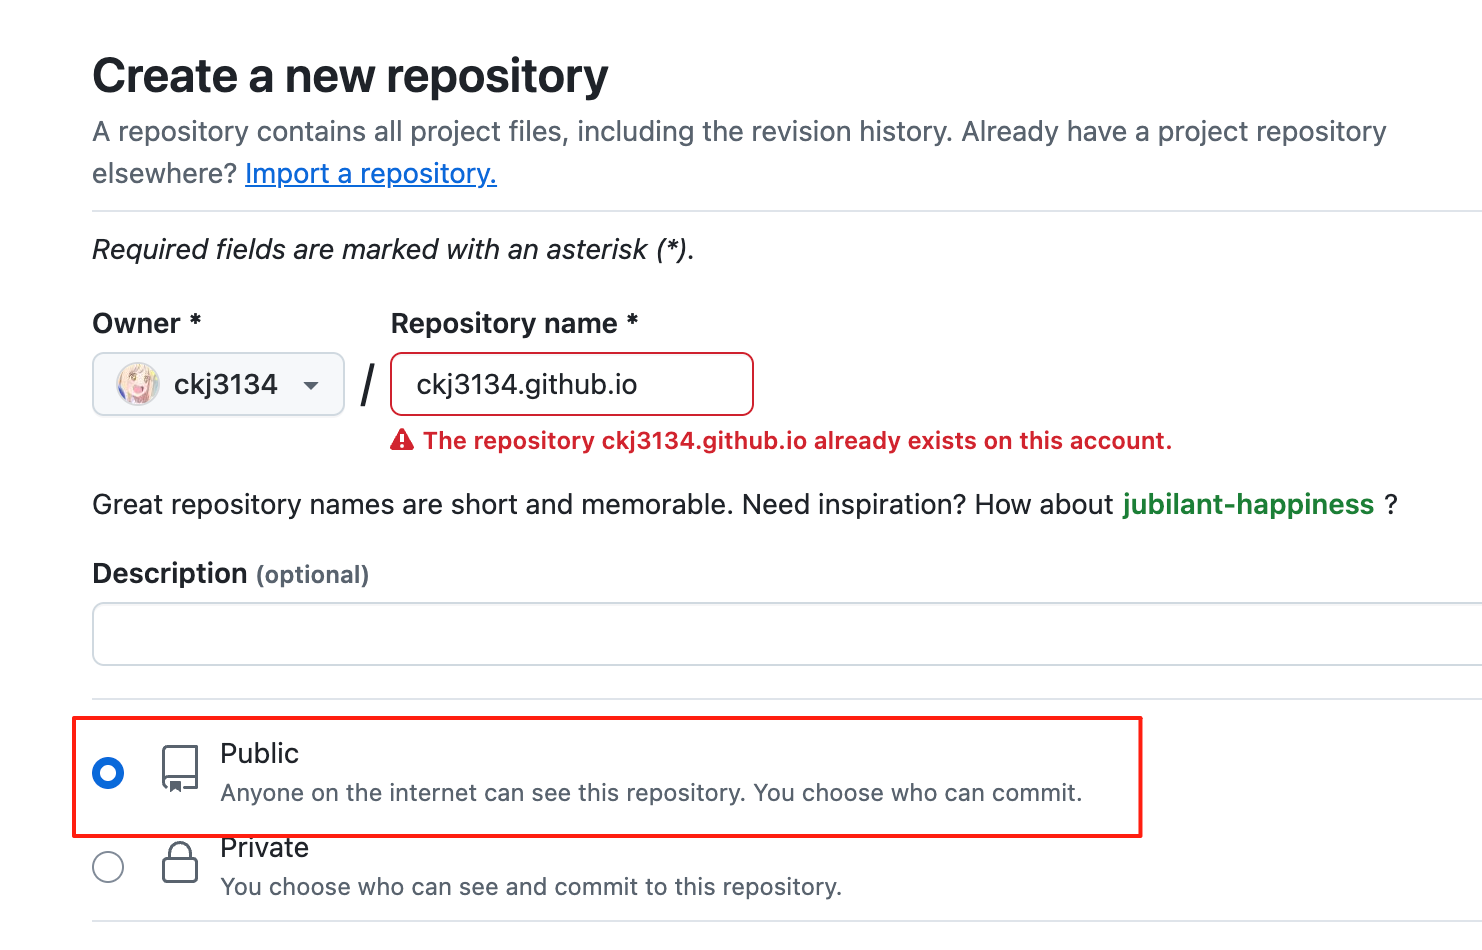Select the Public radio button
Viewport: 1482px width, 950px height.
click(x=108, y=773)
